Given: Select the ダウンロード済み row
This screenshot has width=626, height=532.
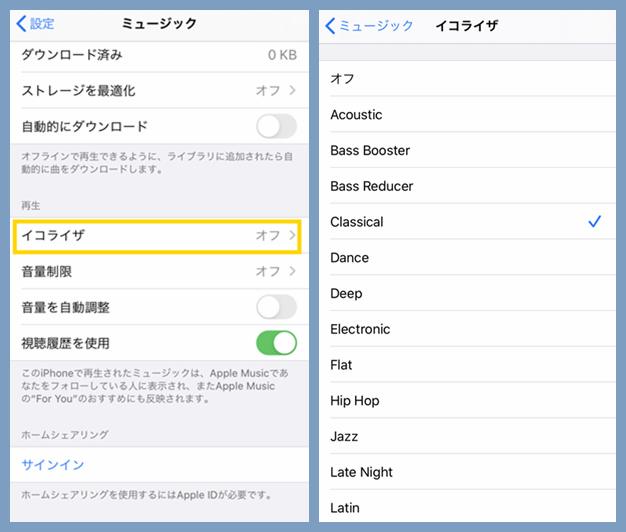Looking at the screenshot, I should (159, 55).
